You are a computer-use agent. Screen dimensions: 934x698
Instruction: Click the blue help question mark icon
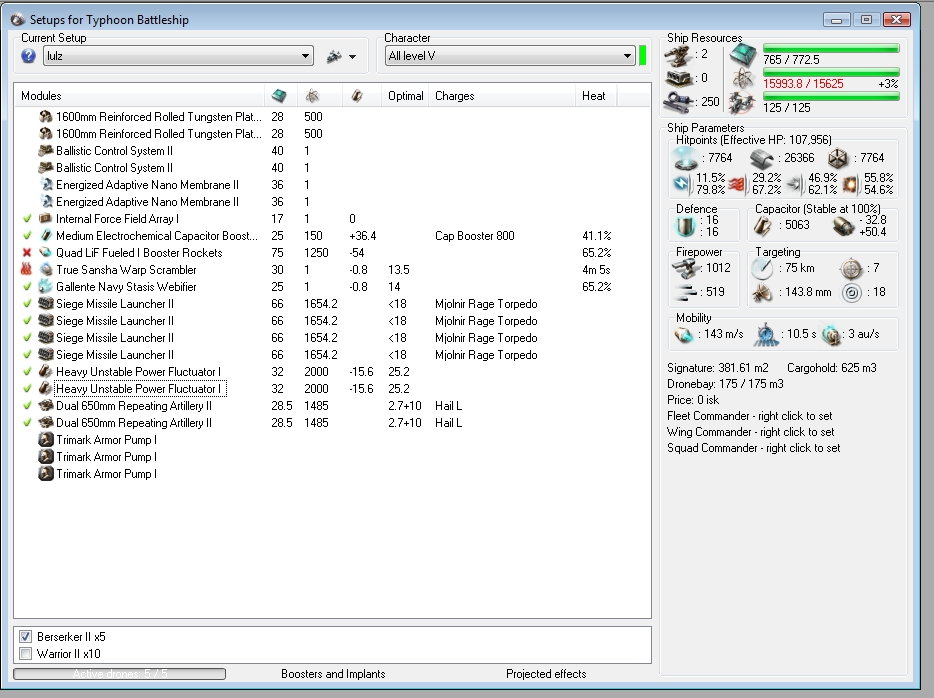tap(28, 57)
